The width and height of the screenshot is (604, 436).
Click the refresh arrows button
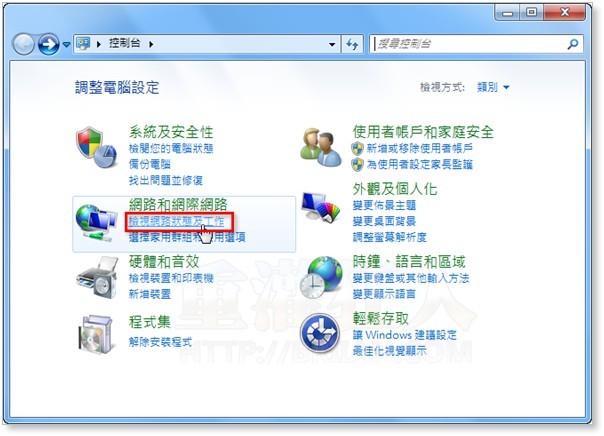(x=352, y=44)
